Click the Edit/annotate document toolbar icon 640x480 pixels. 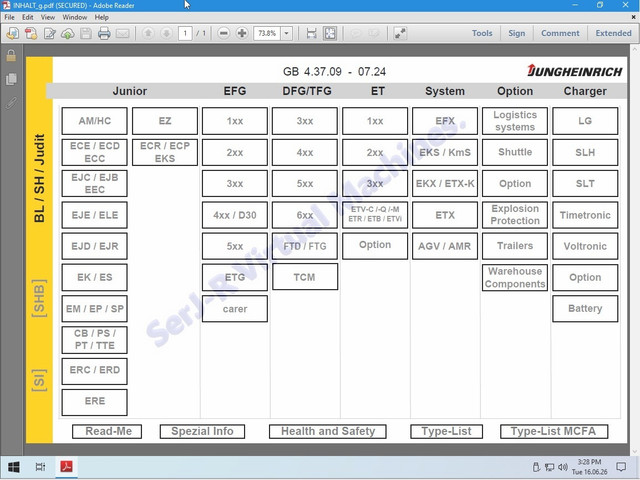[50, 33]
